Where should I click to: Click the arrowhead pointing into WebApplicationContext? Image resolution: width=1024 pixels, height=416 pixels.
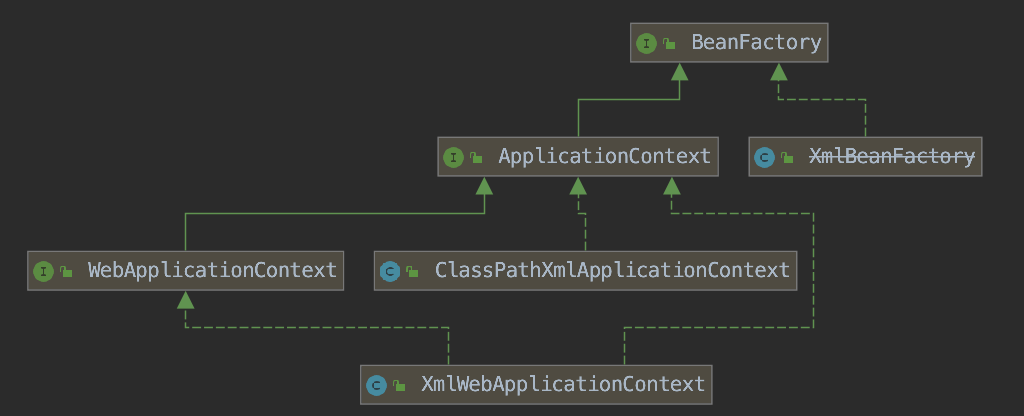tap(185, 300)
